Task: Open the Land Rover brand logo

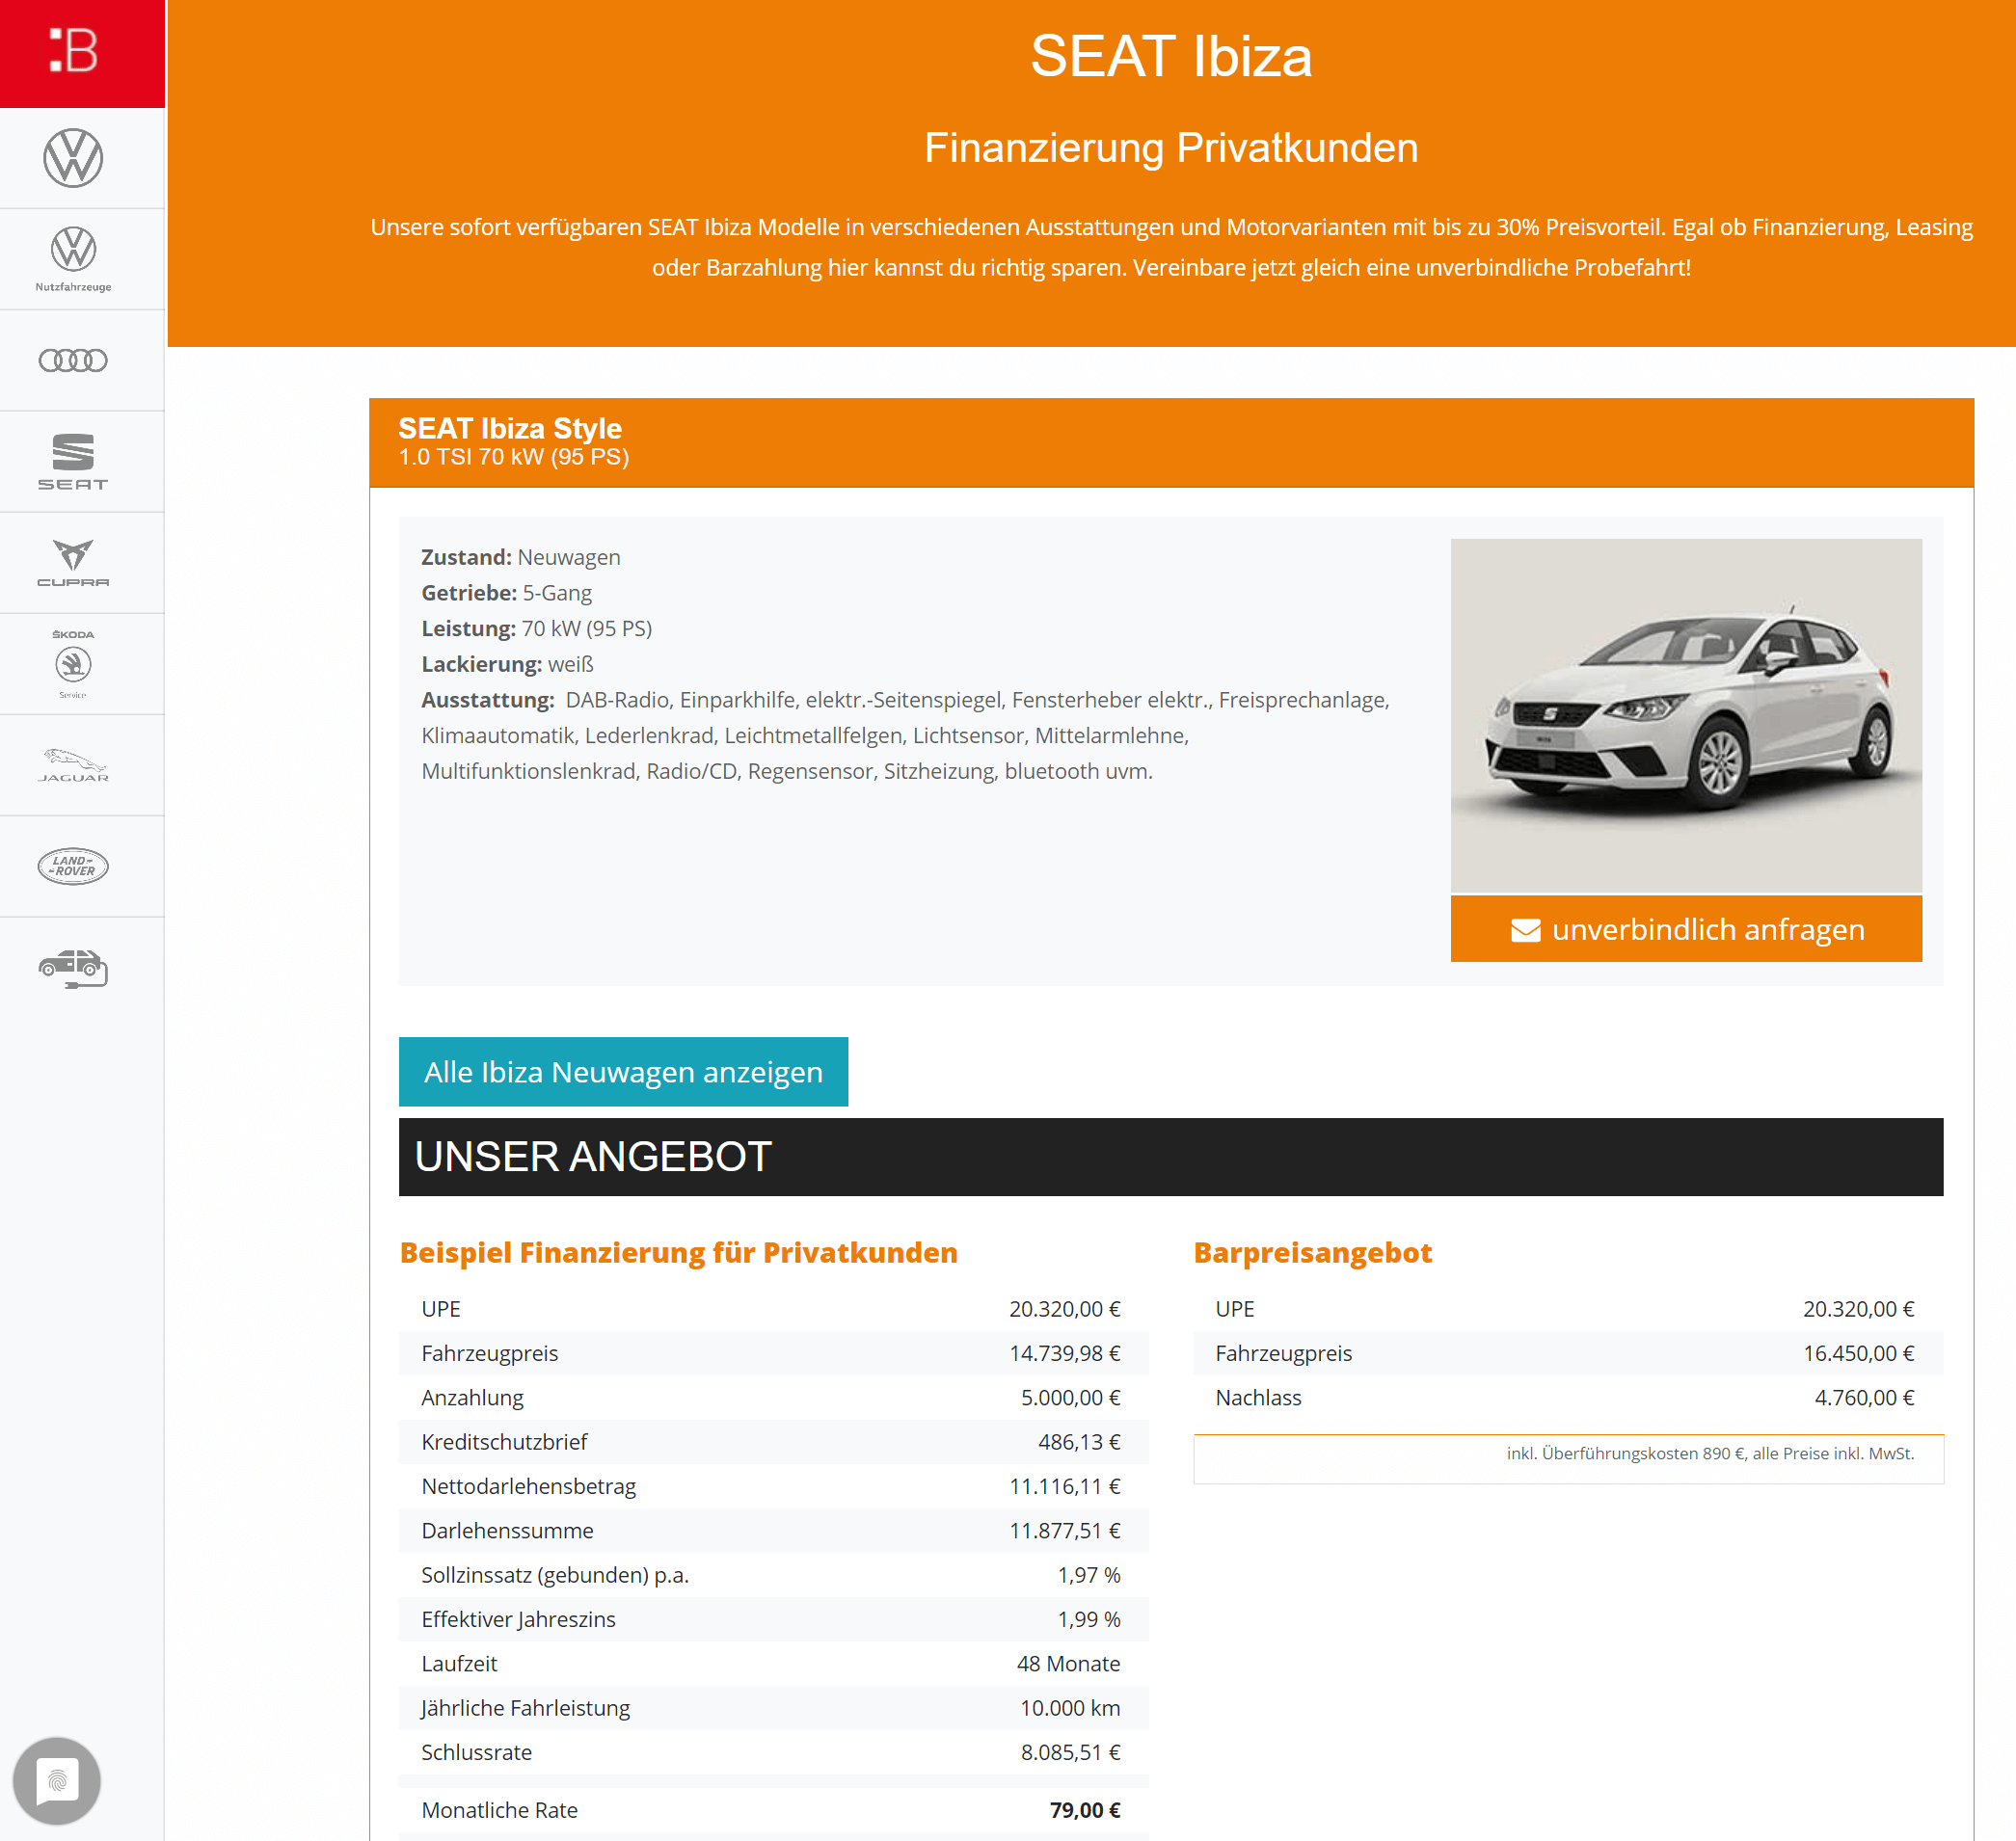Action: (73, 866)
